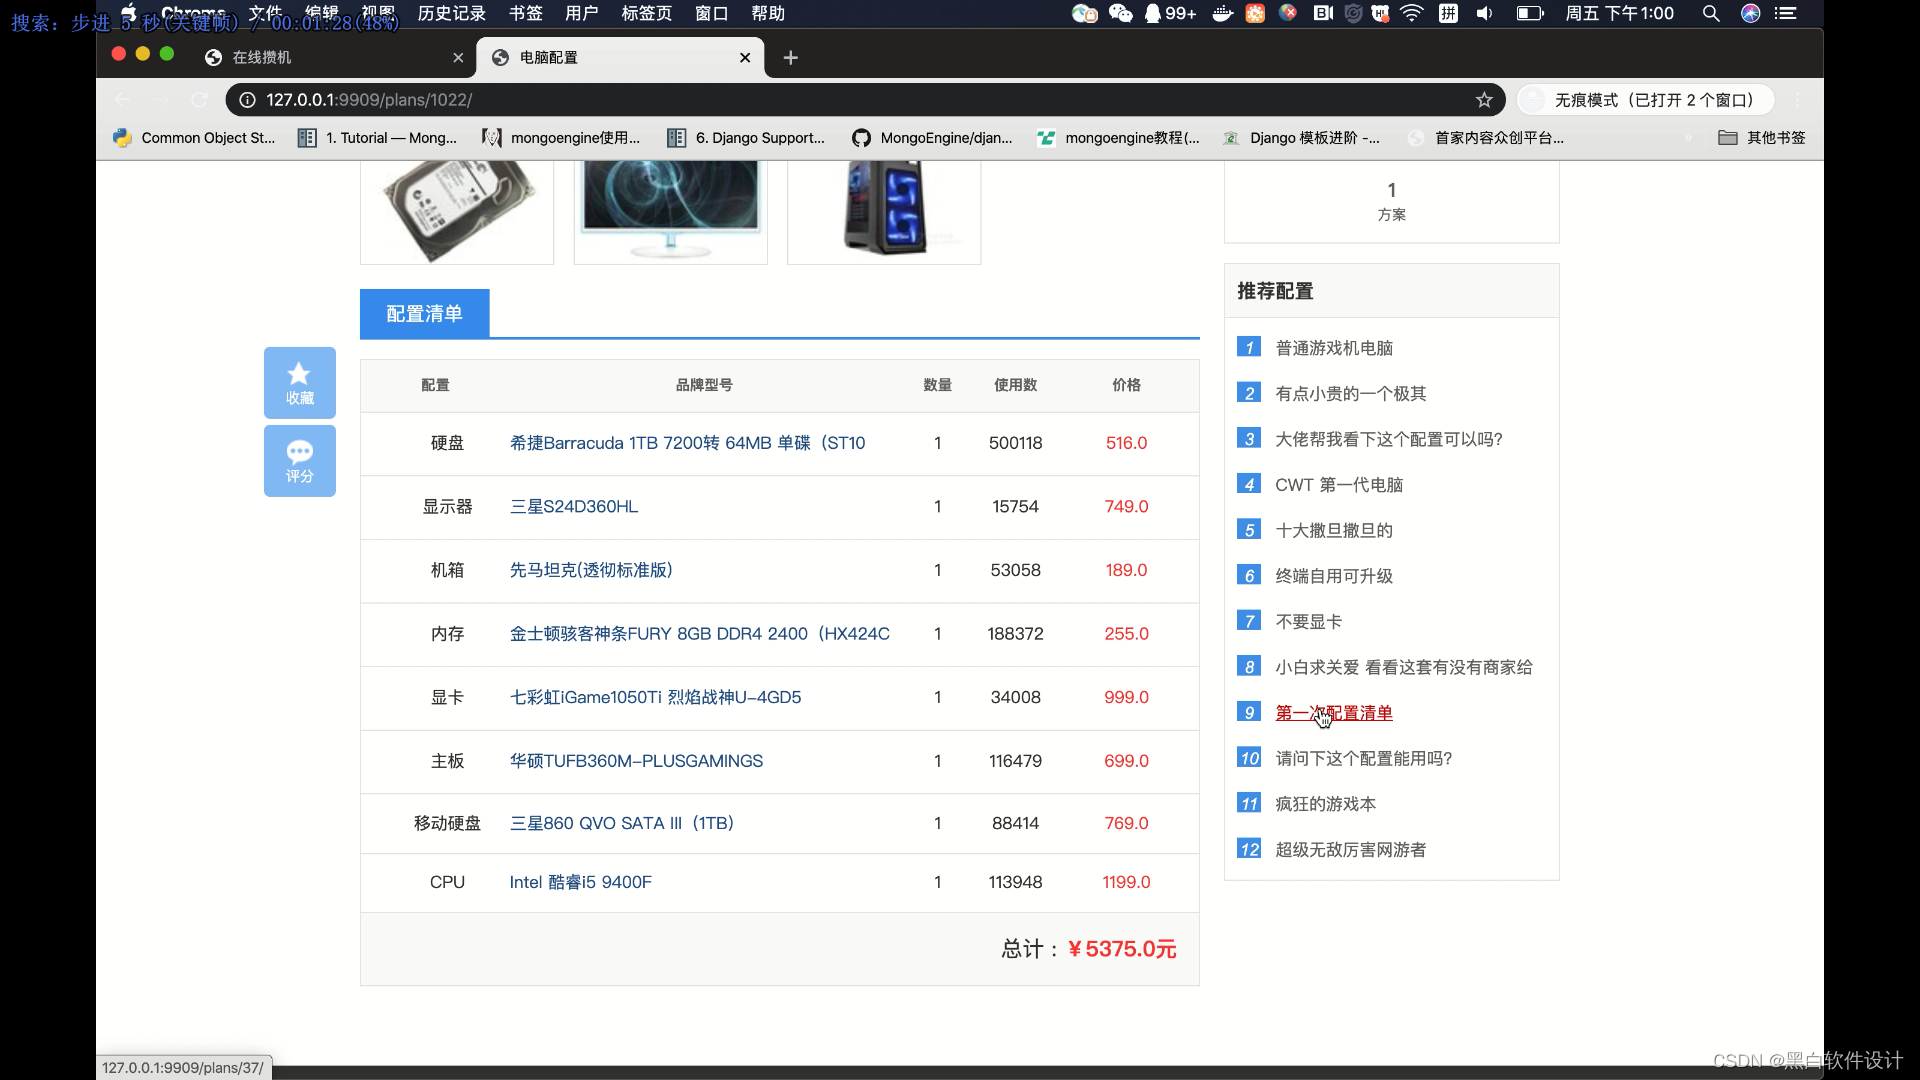
Task: Open 不要显卡 recommended config
Action: click(x=1309, y=622)
